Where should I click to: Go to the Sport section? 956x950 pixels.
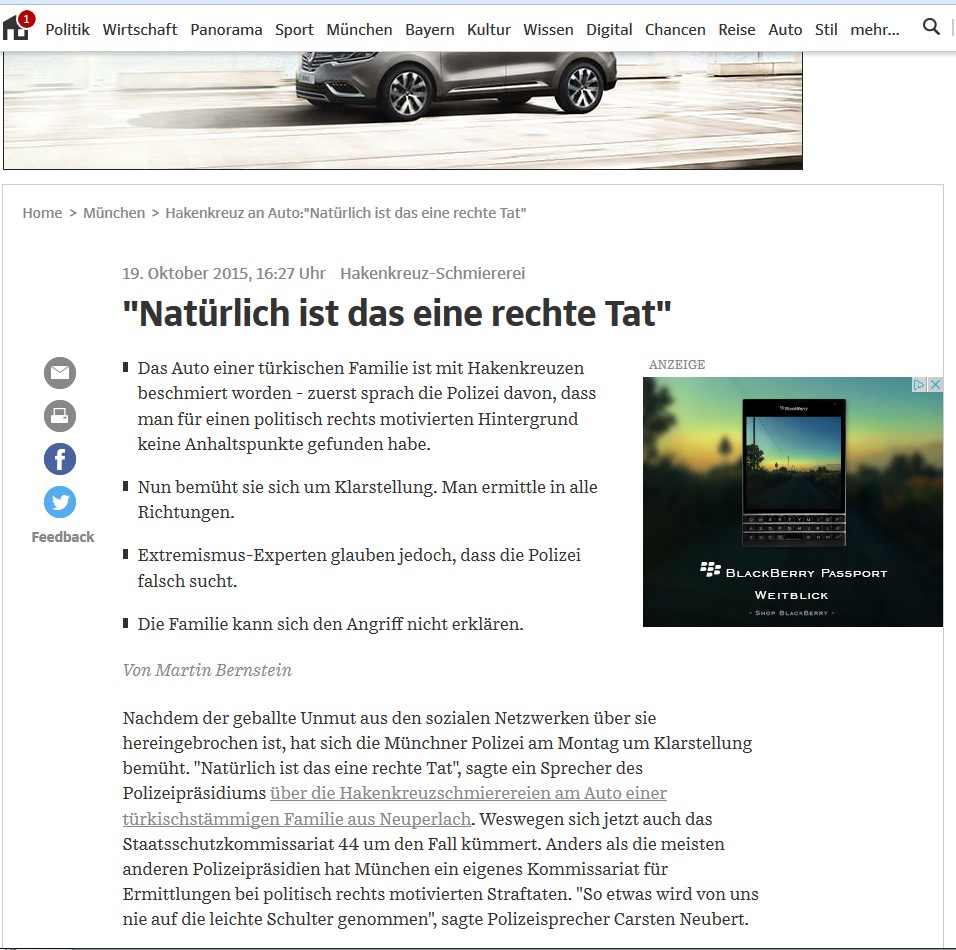(x=294, y=29)
